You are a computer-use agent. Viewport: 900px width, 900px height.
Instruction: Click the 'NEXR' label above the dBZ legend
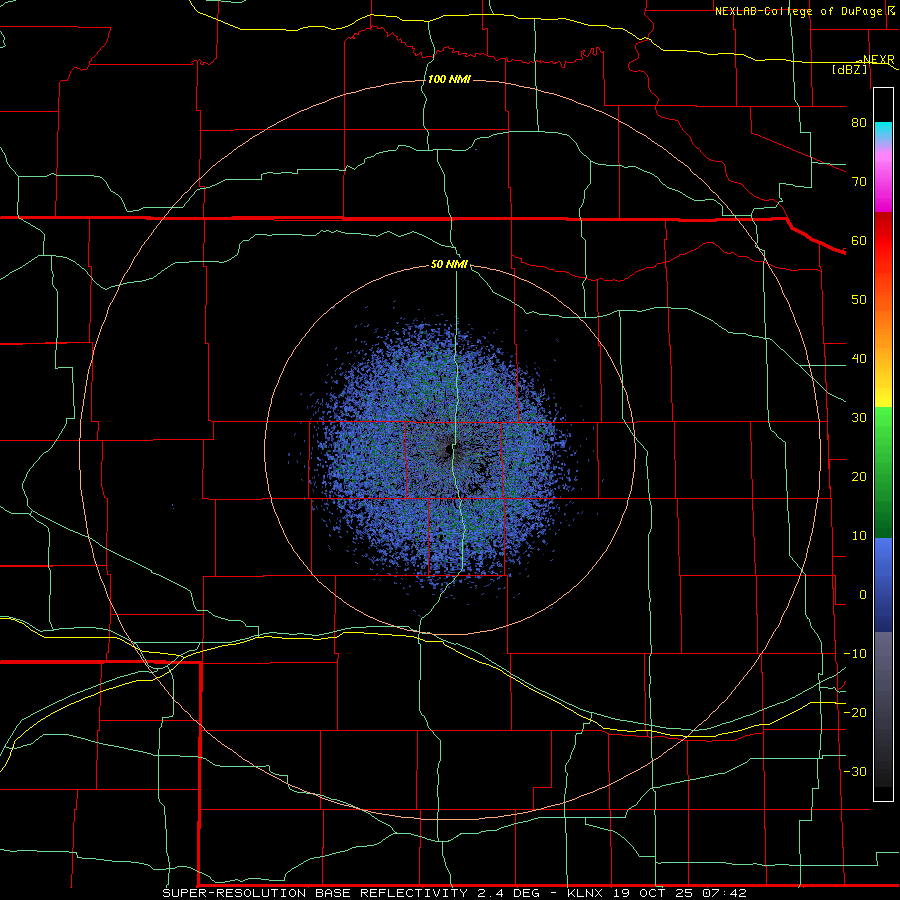coord(879,60)
